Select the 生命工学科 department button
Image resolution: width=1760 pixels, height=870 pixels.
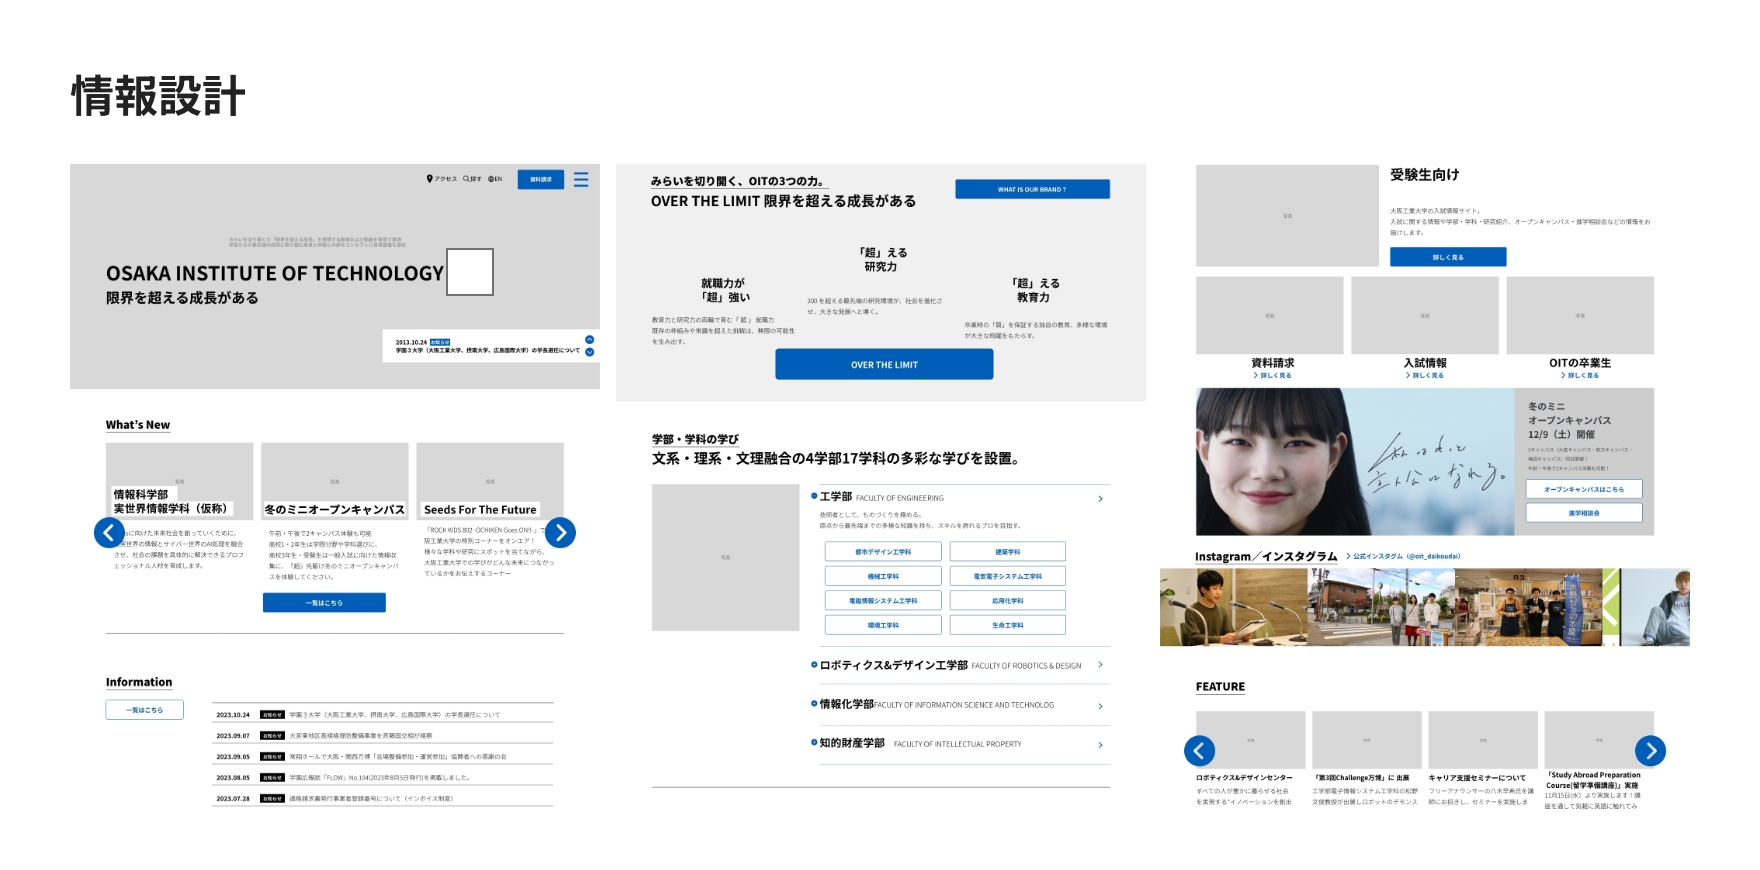click(1007, 625)
